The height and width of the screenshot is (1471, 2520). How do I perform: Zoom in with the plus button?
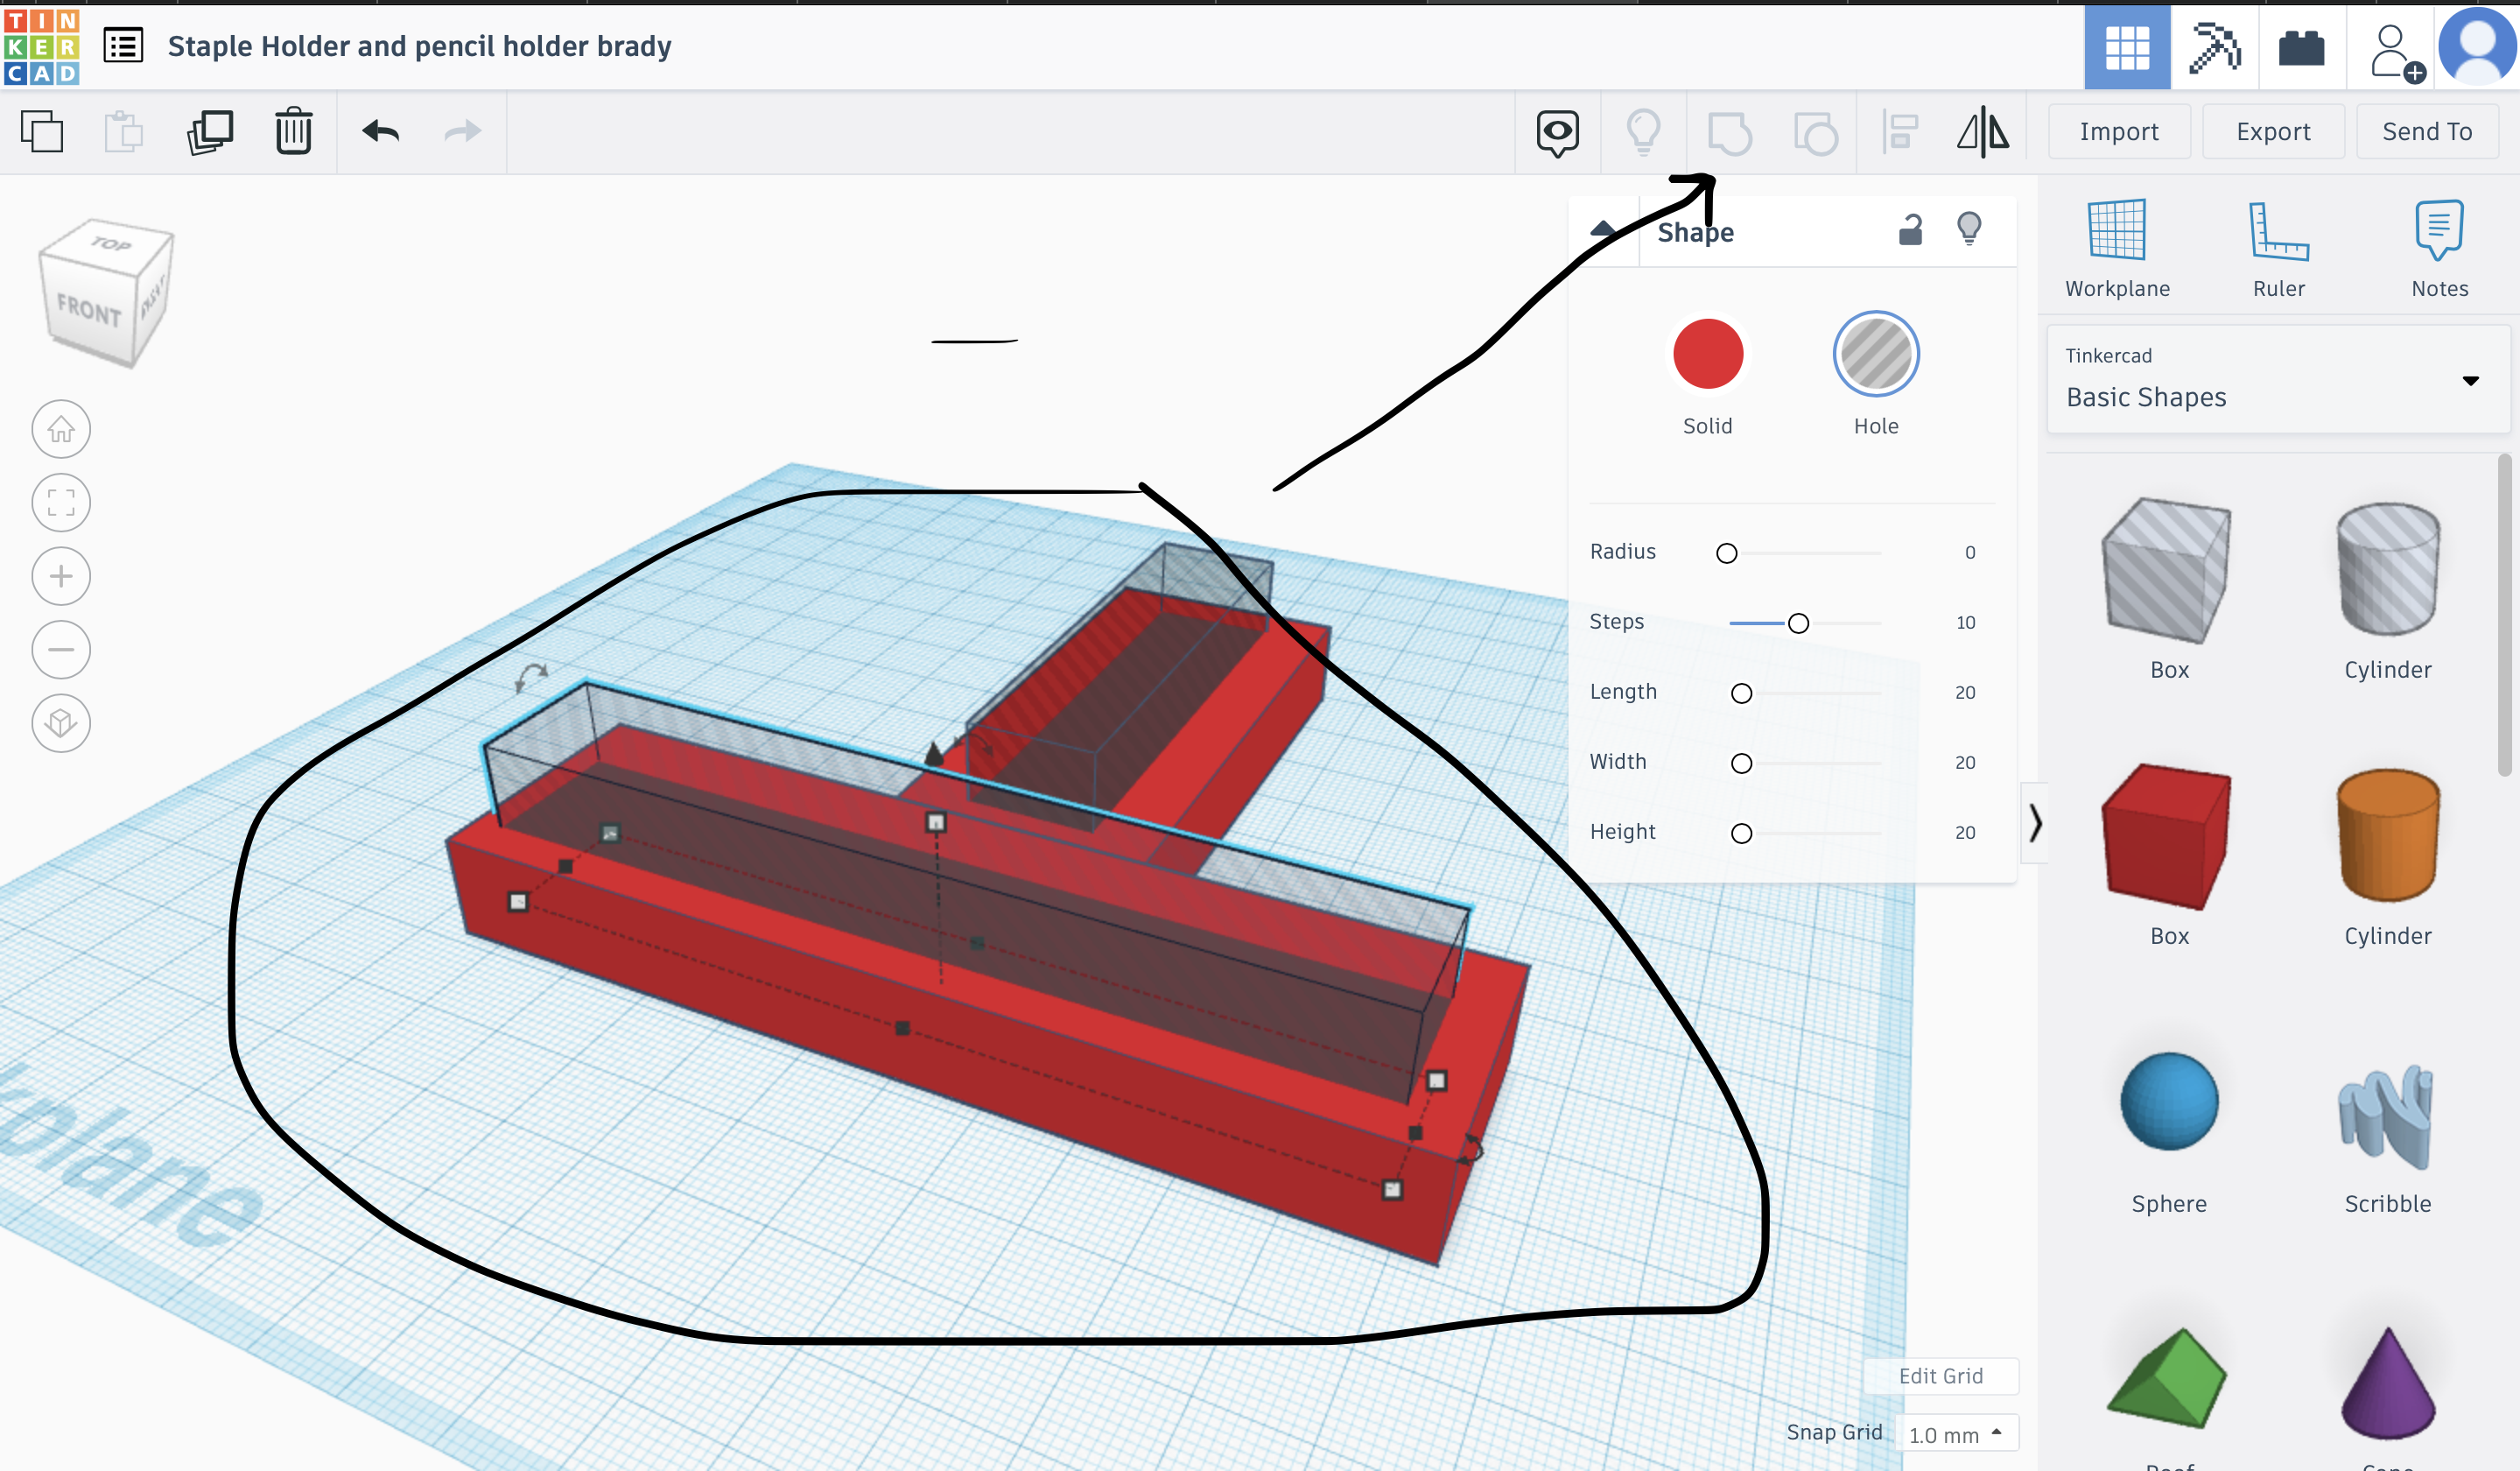pos(61,576)
